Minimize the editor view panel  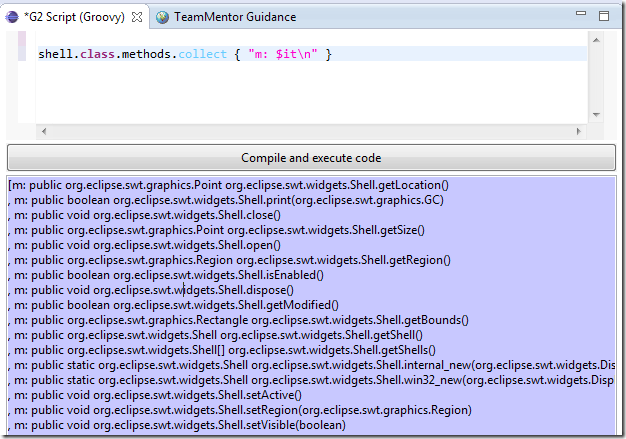click(x=581, y=16)
